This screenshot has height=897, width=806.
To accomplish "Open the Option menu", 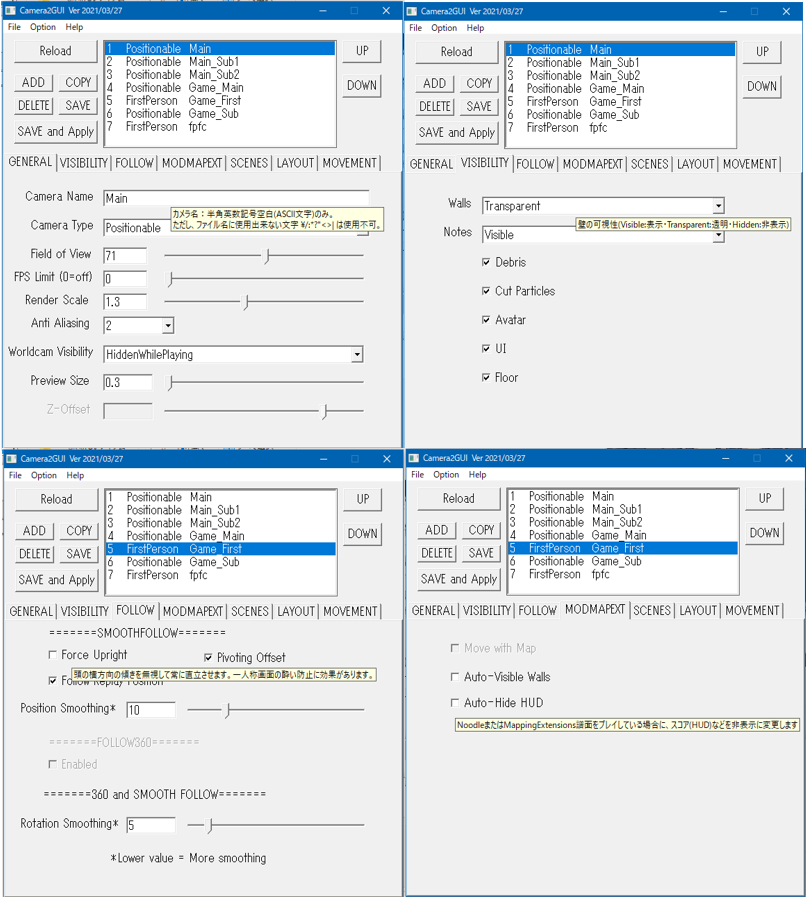I will click(x=44, y=27).
